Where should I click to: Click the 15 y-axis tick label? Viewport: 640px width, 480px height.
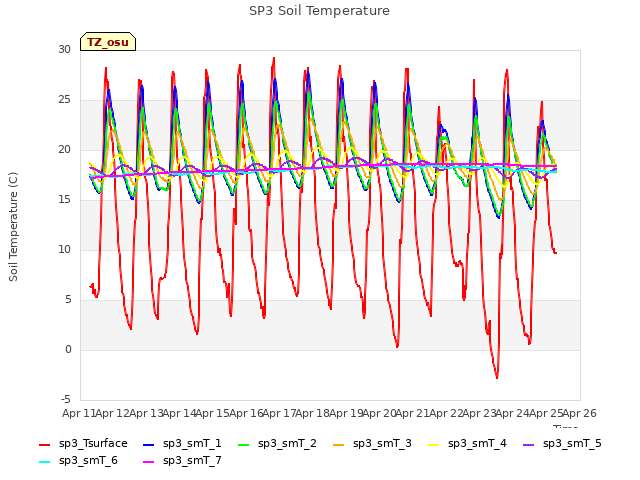click(x=64, y=199)
